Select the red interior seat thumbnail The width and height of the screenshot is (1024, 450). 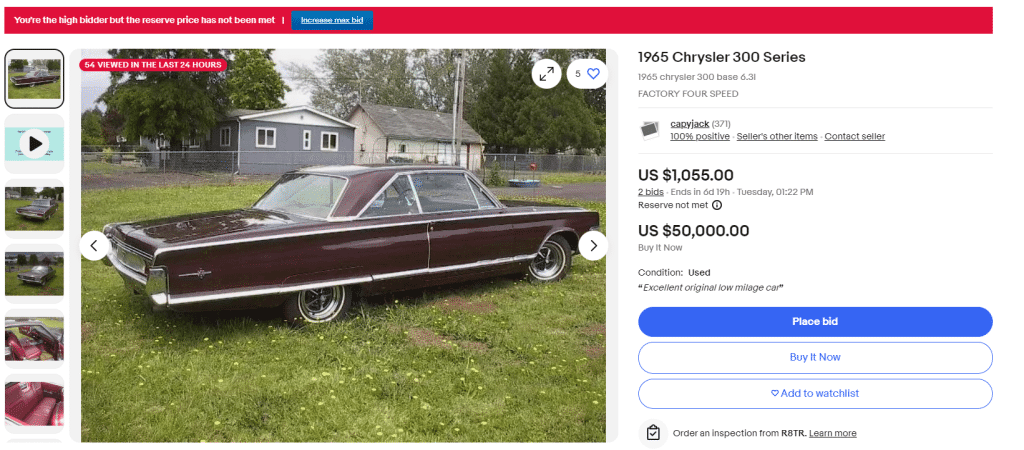coord(35,404)
